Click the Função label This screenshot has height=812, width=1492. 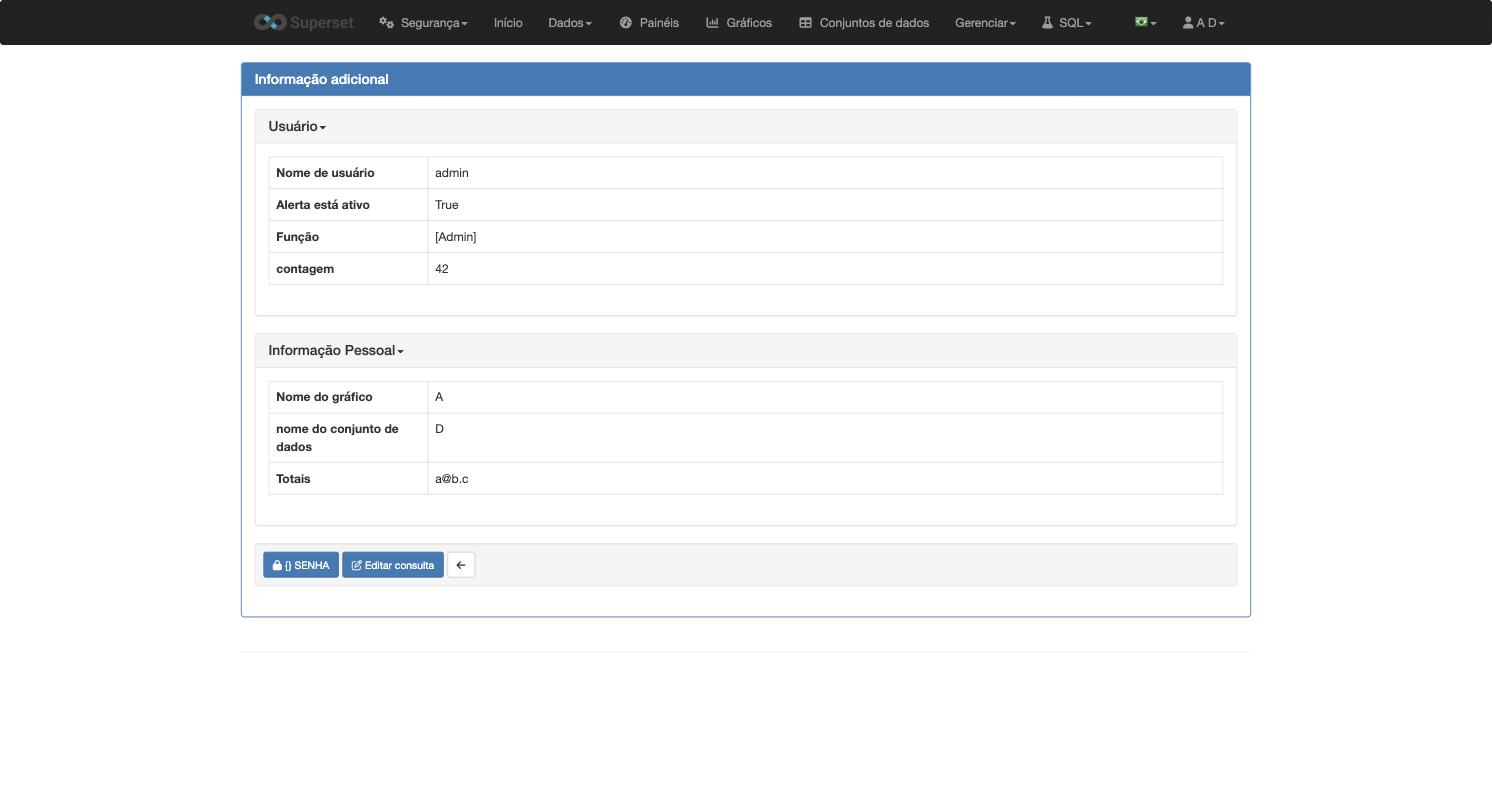[x=297, y=237]
